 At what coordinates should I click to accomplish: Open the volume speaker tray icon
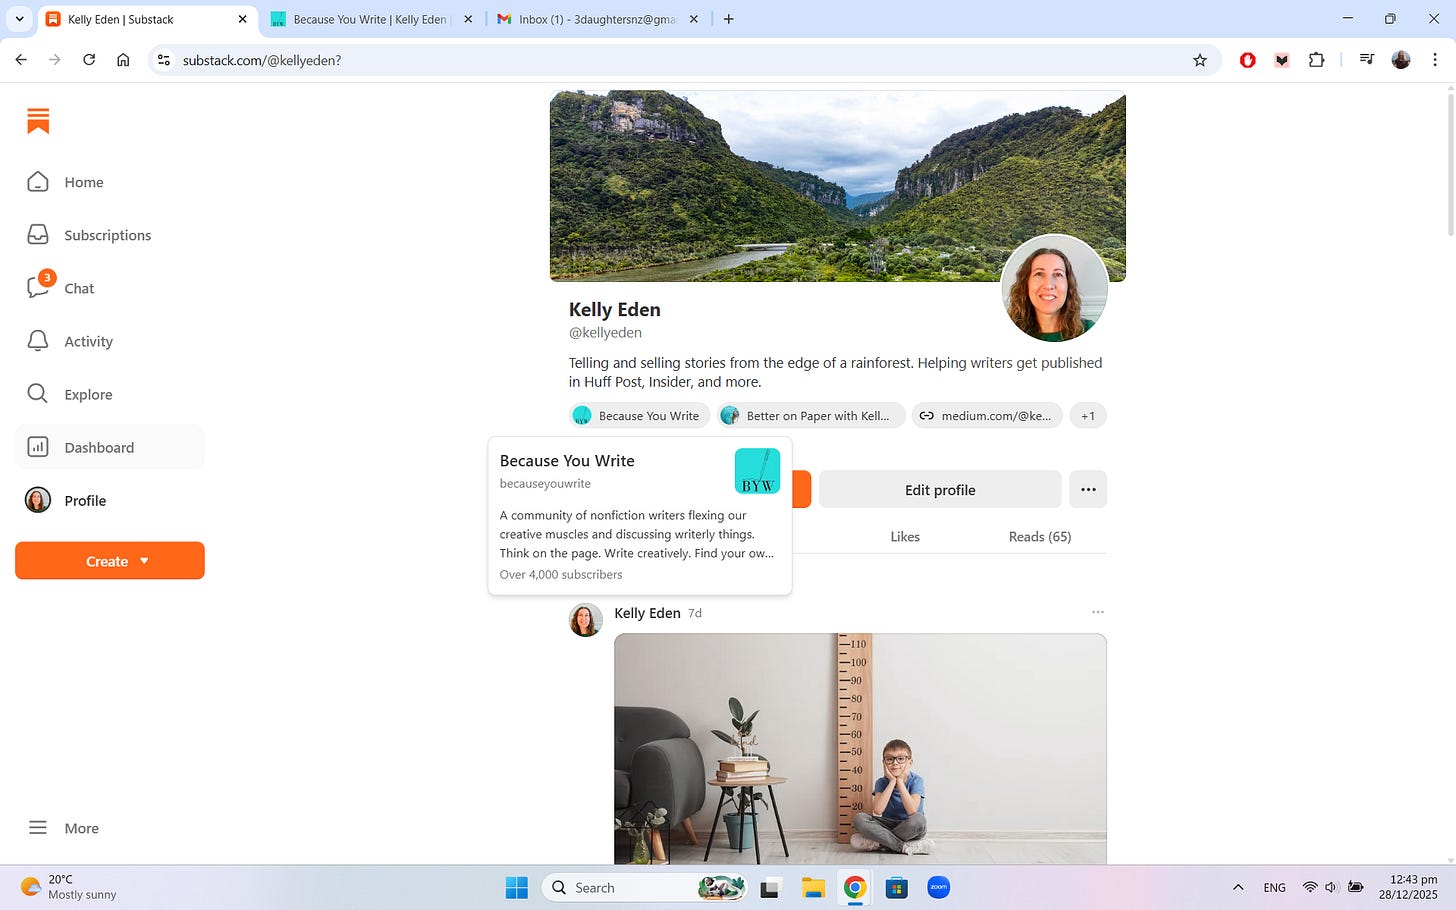click(1331, 887)
